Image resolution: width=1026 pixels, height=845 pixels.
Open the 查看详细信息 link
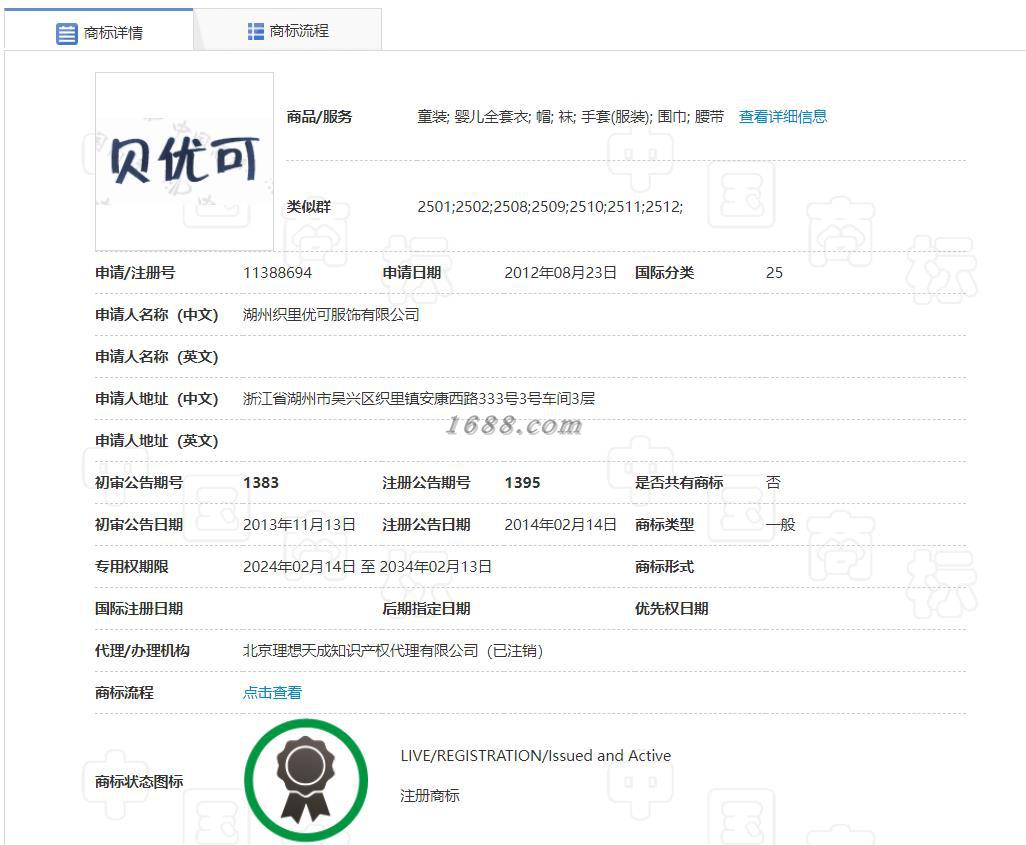point(783,117)
